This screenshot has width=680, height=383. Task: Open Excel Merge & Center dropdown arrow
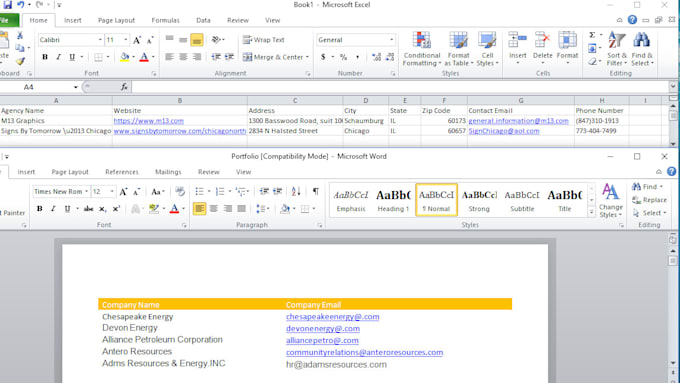tap(307, 57)
